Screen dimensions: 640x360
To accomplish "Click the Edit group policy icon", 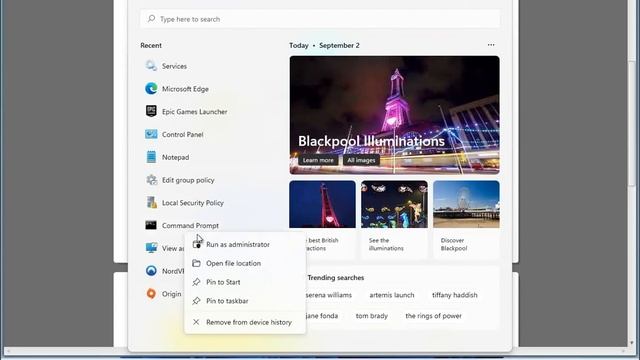I will point(151,180).
